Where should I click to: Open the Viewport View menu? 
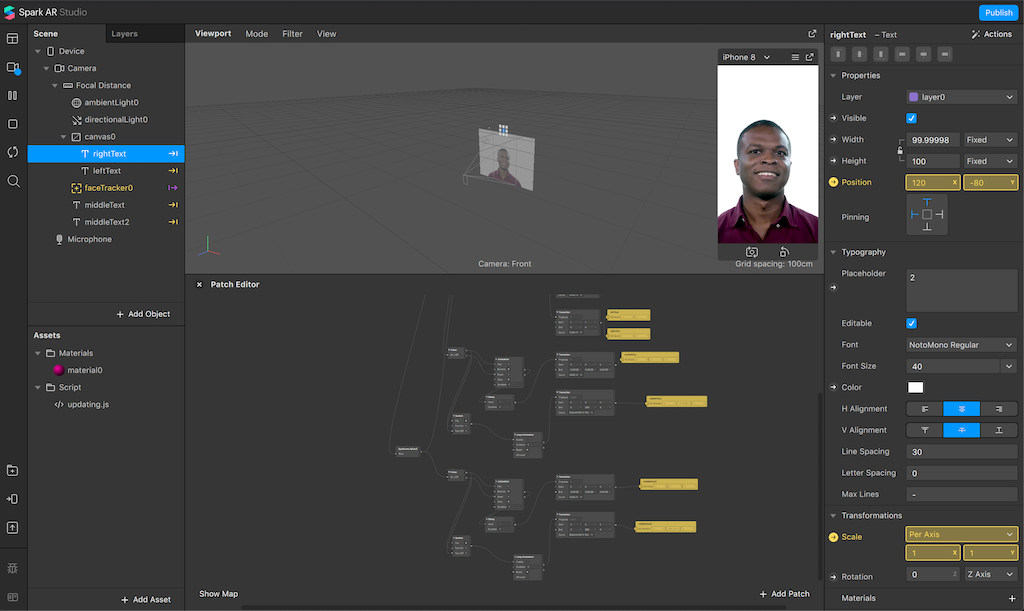(x=327, y=34)
